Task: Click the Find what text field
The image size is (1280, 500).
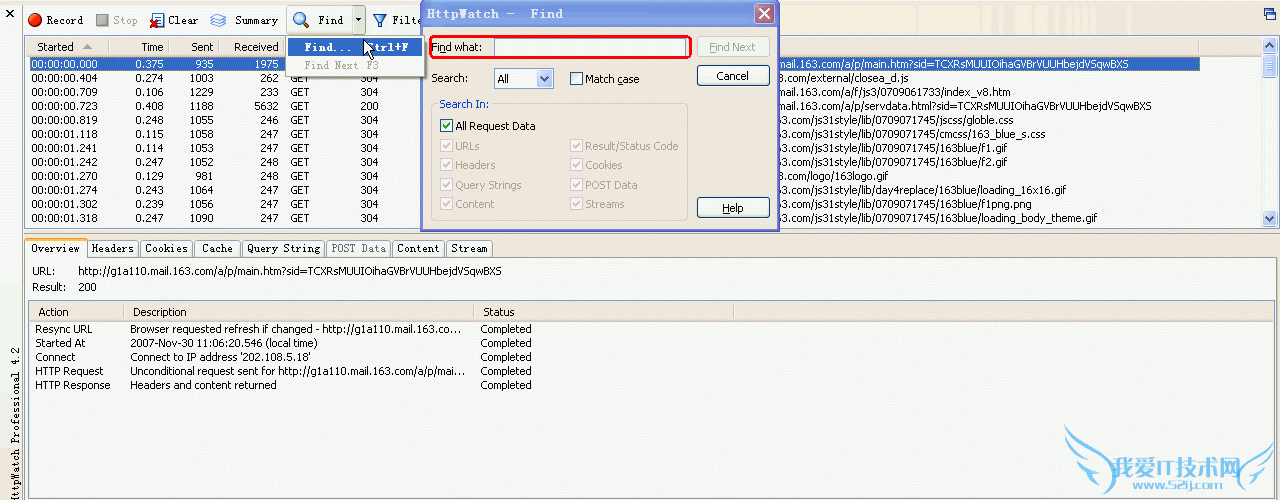Action: click(589, 47)
